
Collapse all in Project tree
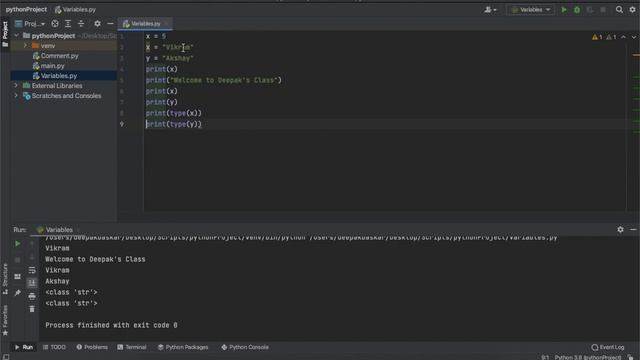[81, 24]
